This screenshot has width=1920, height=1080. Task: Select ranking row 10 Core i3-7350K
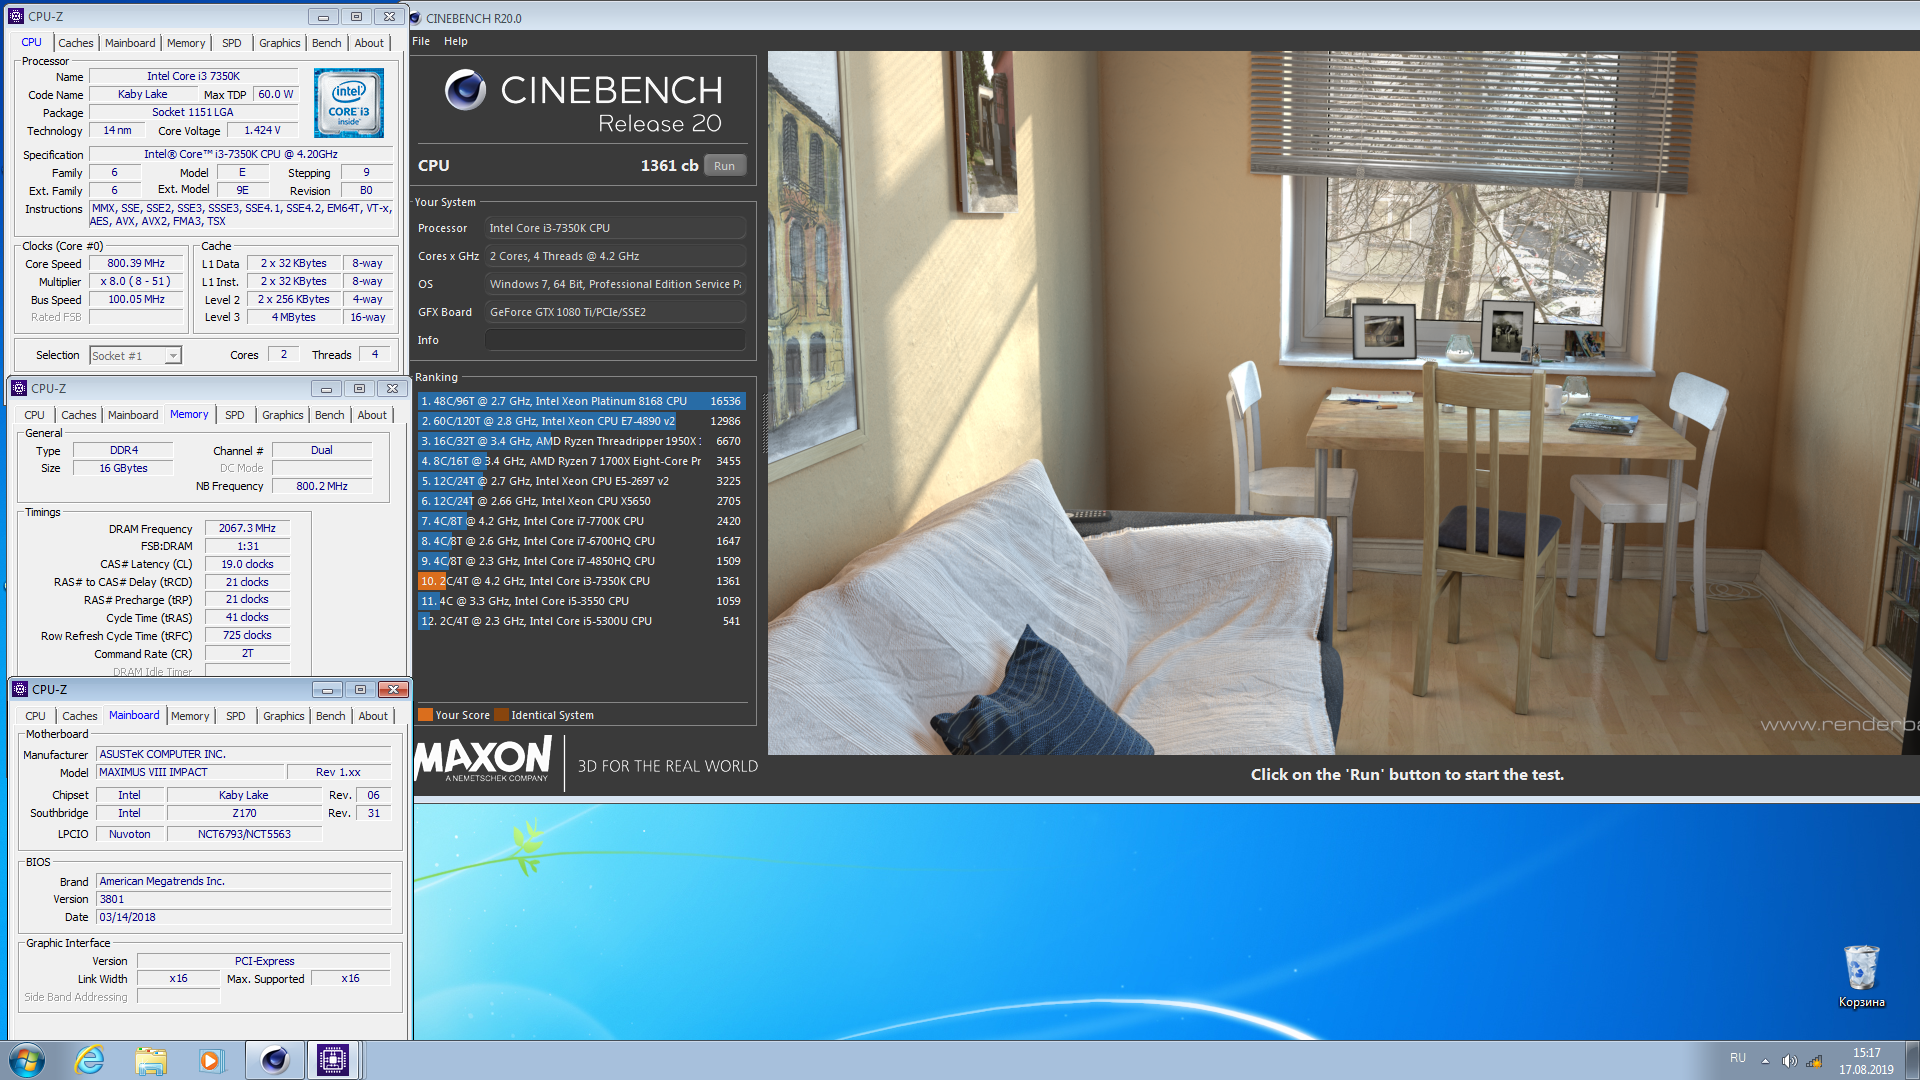tap(581, 581)
